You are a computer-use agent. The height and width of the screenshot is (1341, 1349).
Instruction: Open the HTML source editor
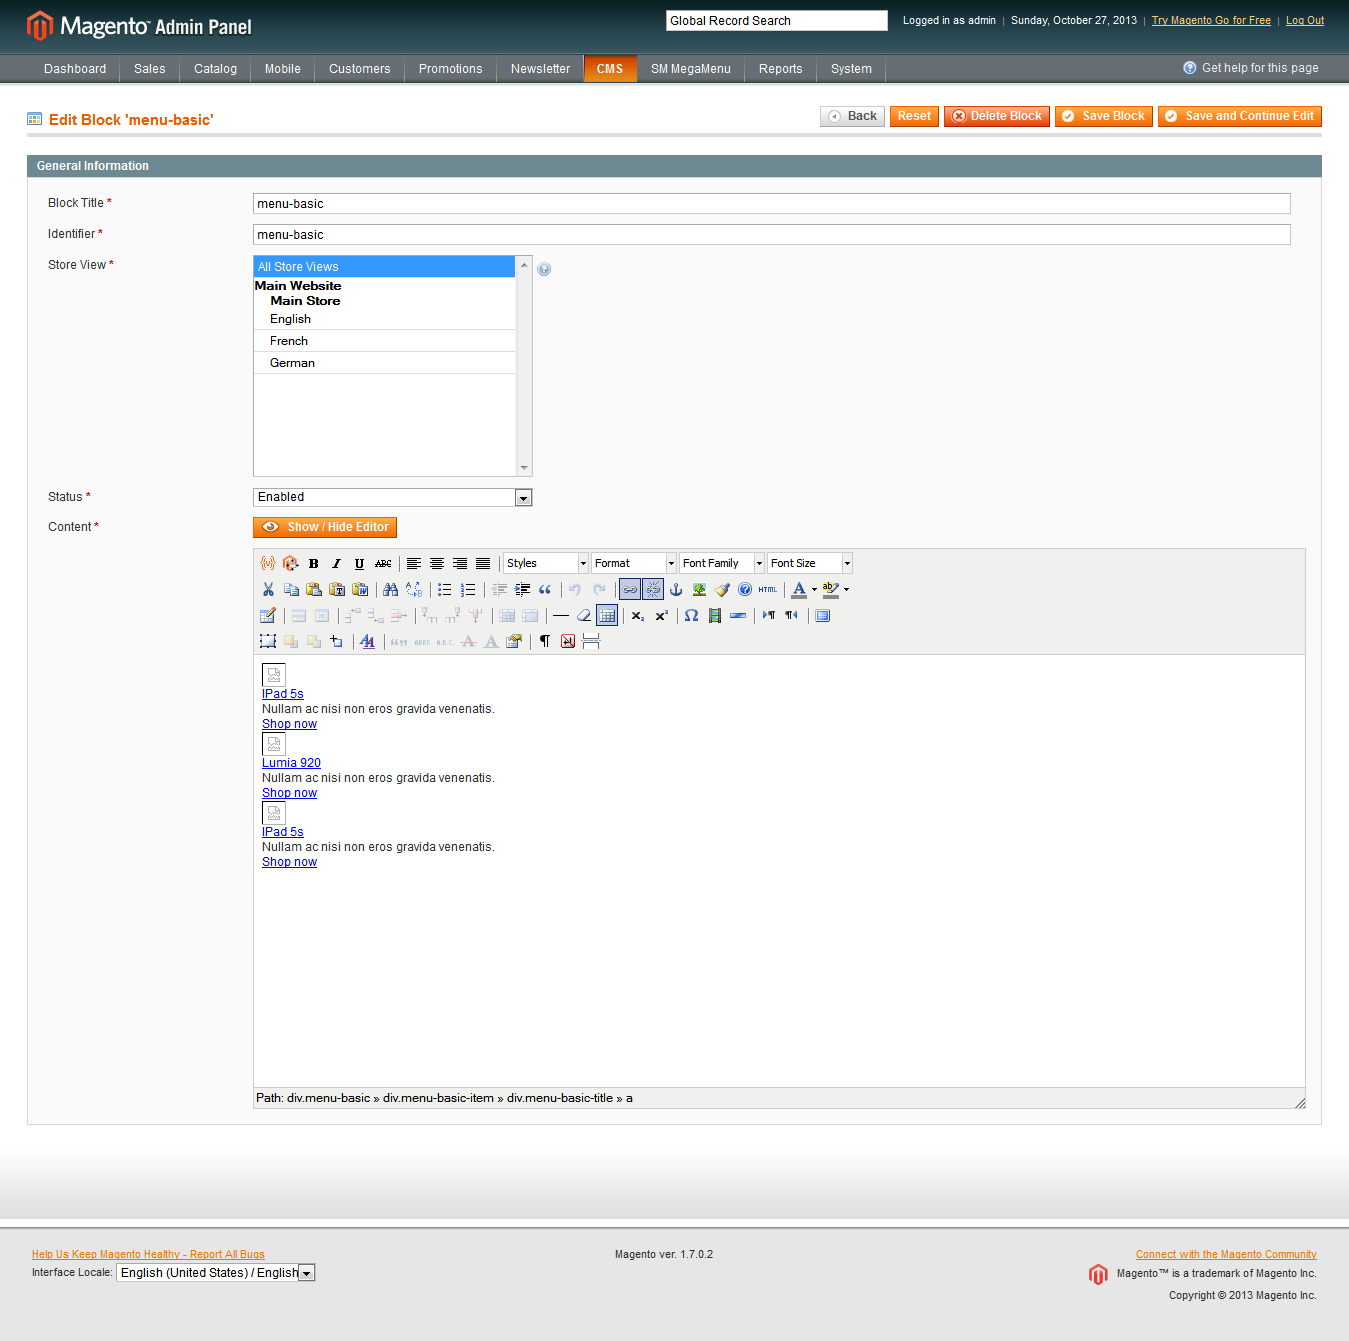click(x=768, y=590)
